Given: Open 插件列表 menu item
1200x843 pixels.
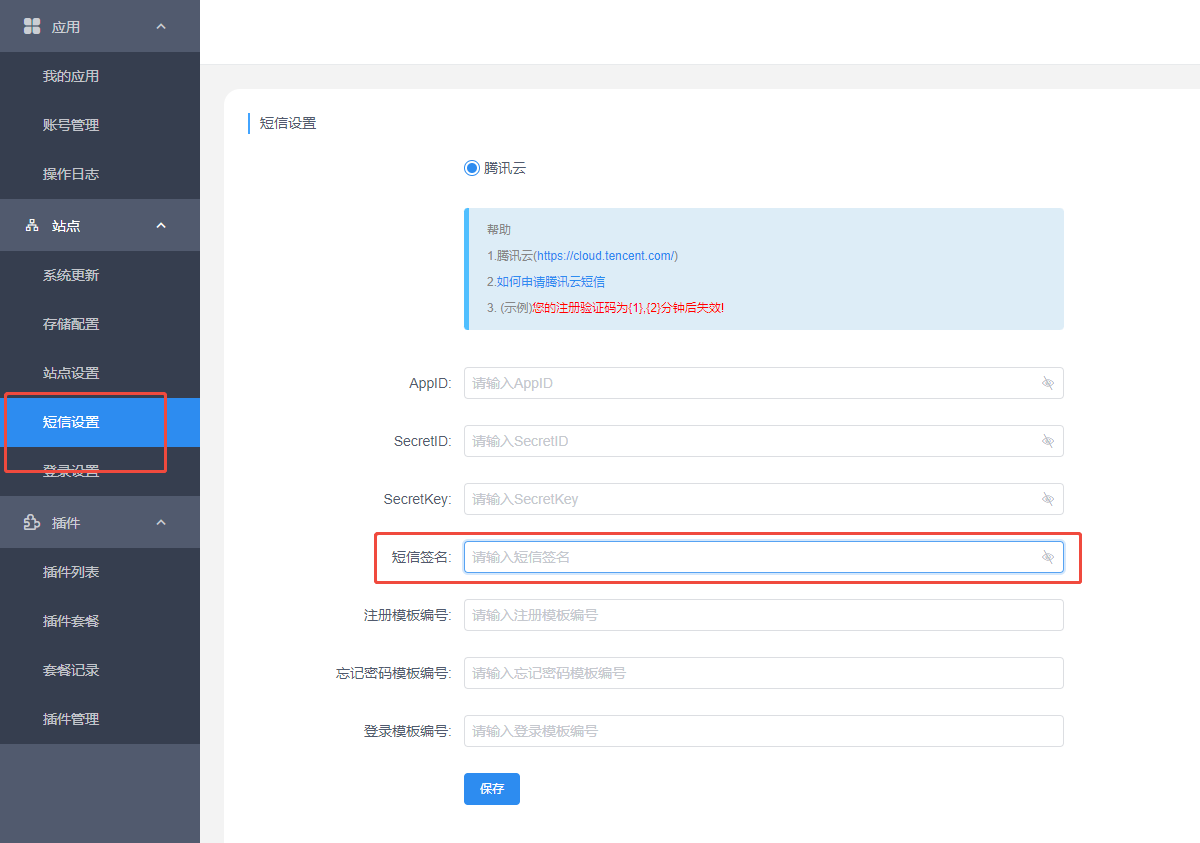Looking at the screenshot, I should (100, 572).
